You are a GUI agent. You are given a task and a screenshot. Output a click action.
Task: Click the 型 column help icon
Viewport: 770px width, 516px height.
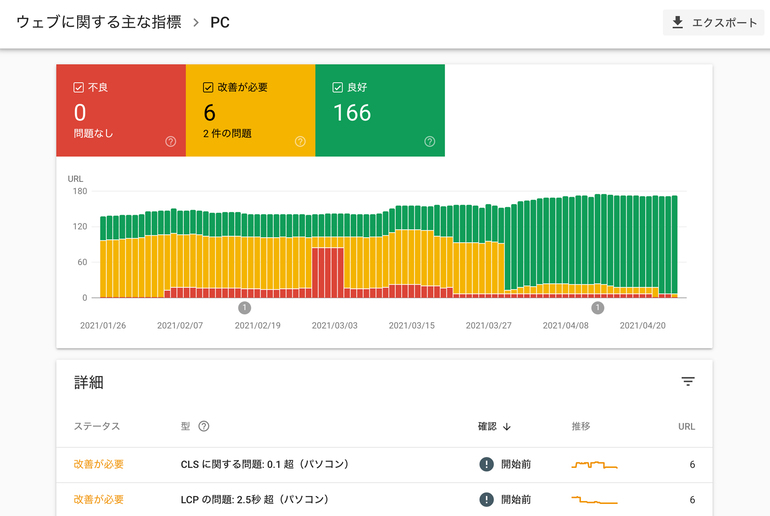[204, 426]
